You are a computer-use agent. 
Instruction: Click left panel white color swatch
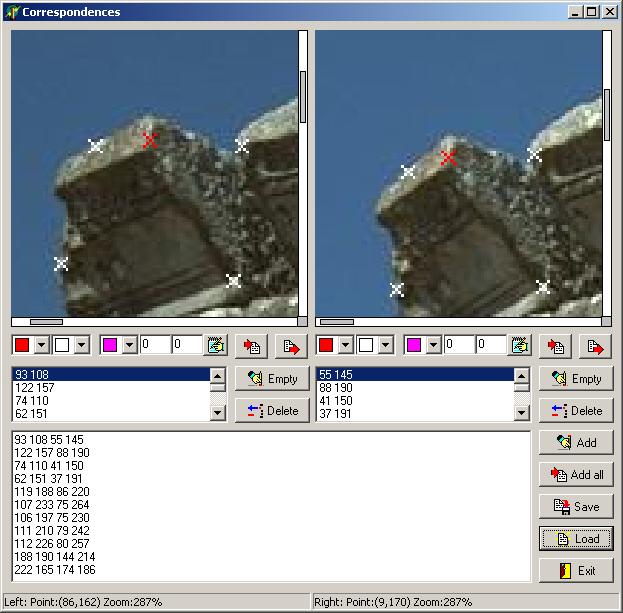[62, 345]
